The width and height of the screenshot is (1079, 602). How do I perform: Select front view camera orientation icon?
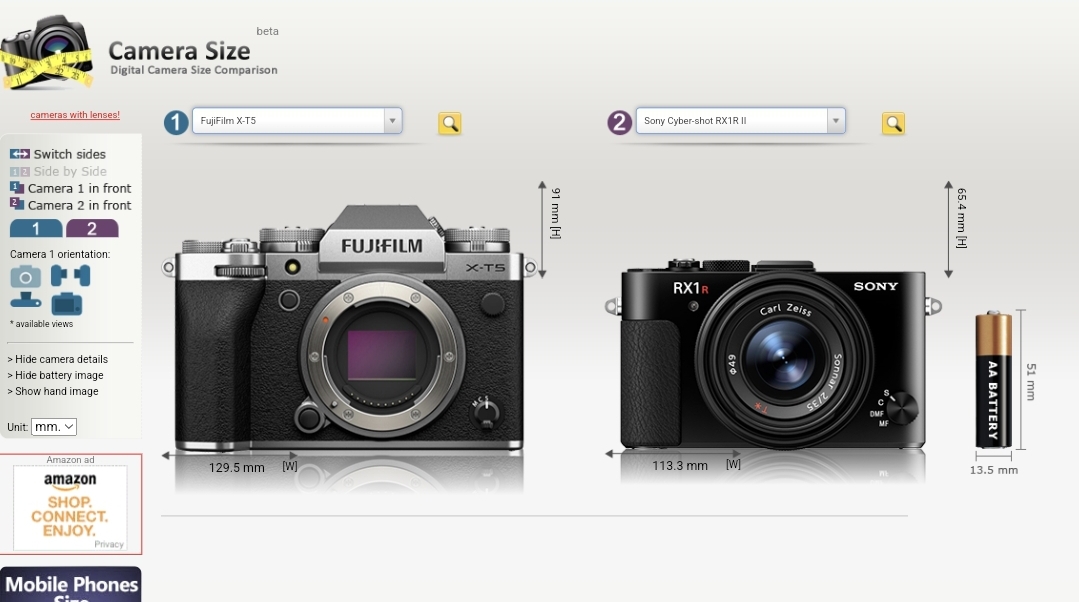pos(25,277)
